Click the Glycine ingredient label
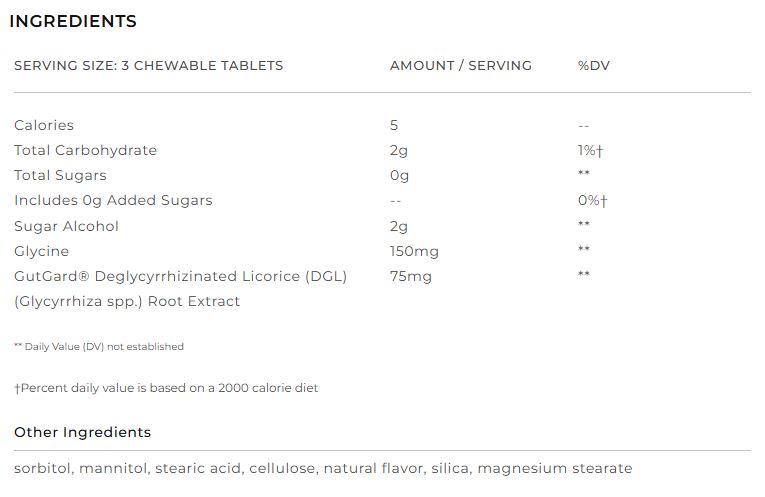The image size is (765, 497). tap(41, 252)
